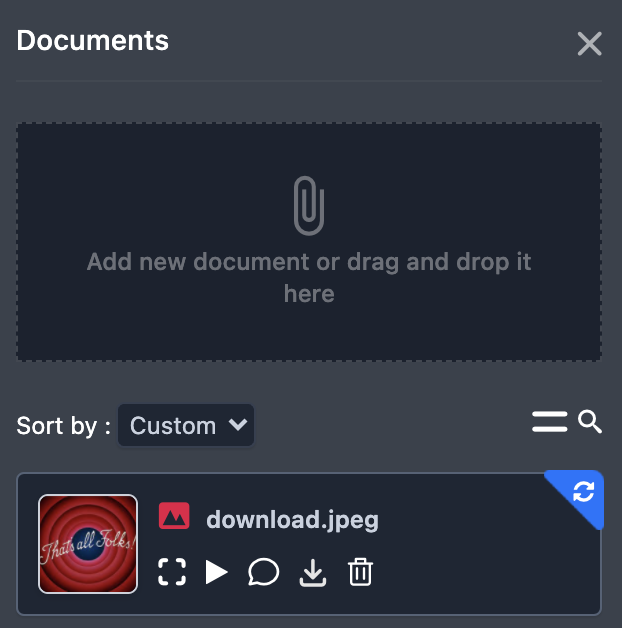Play download.jpeg with the play icon

(x=216, y=572)
